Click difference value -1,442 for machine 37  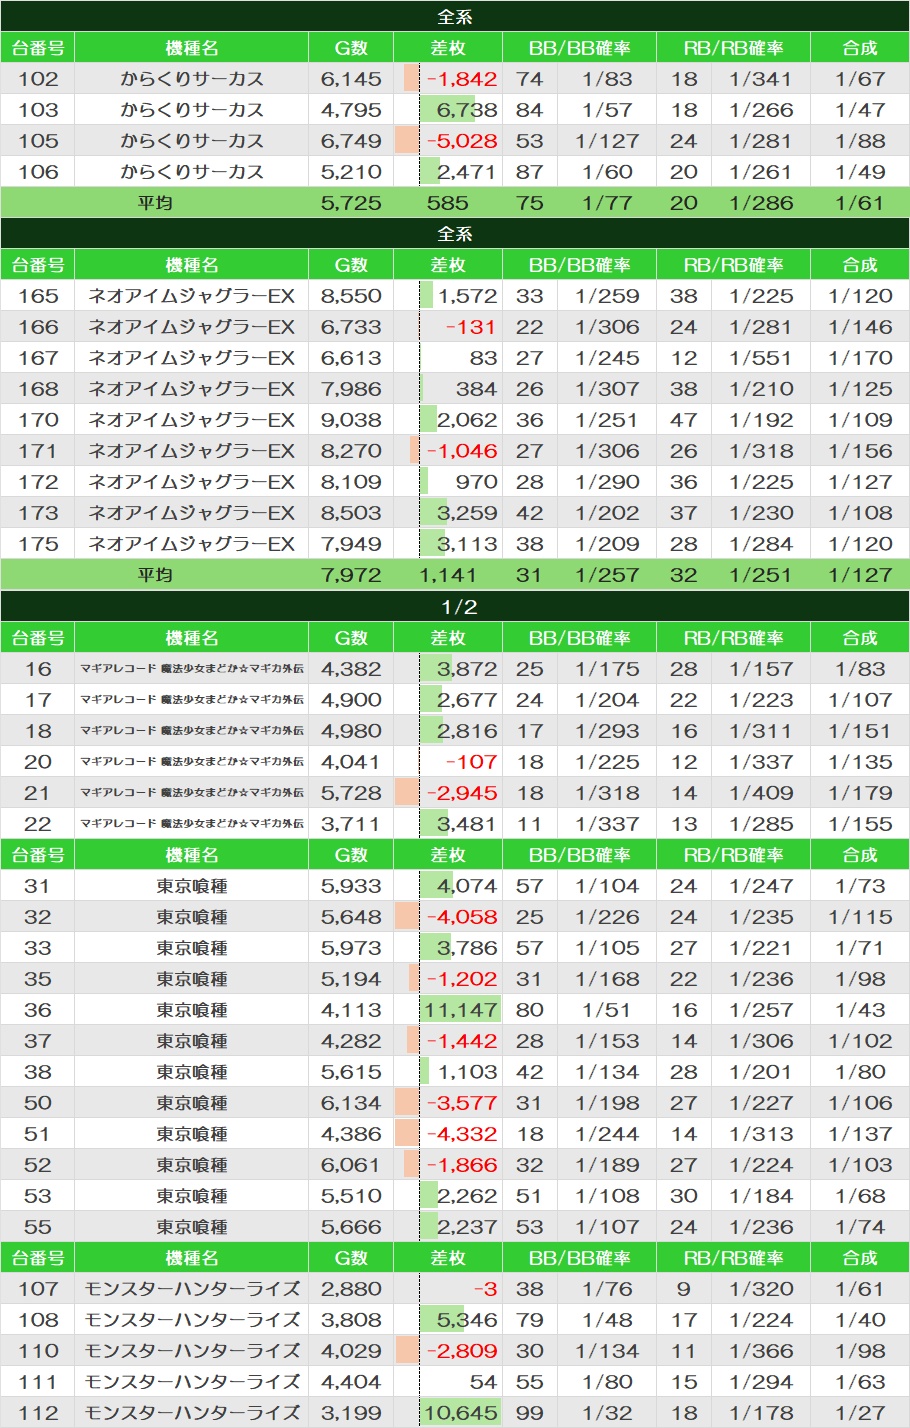pos(462,1041)
